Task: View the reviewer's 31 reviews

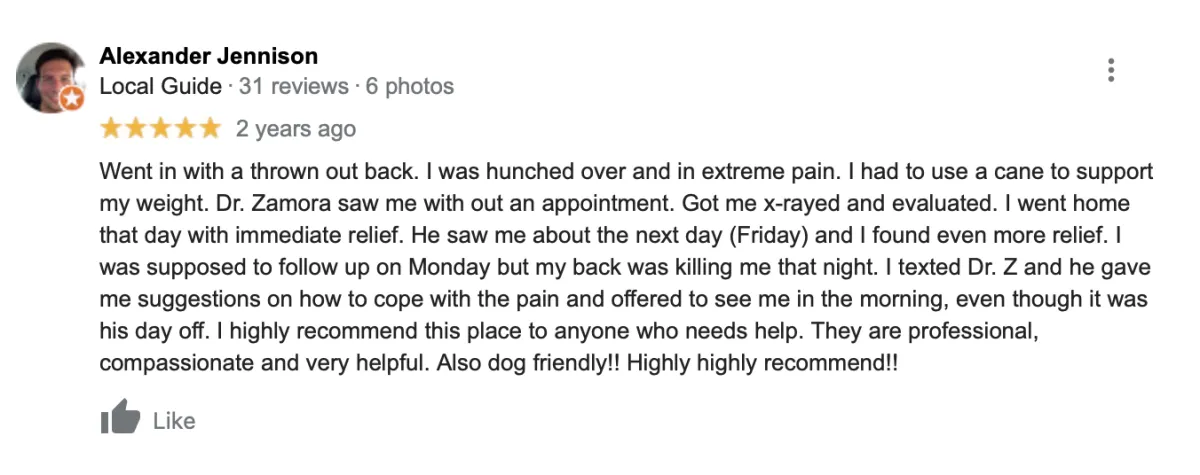Action: point(294,87)
